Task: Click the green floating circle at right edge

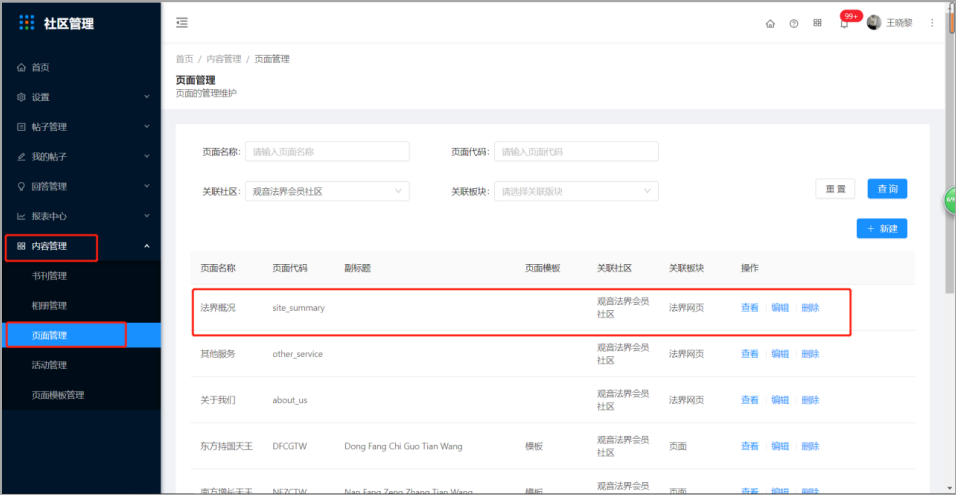Action: point(950,201)
